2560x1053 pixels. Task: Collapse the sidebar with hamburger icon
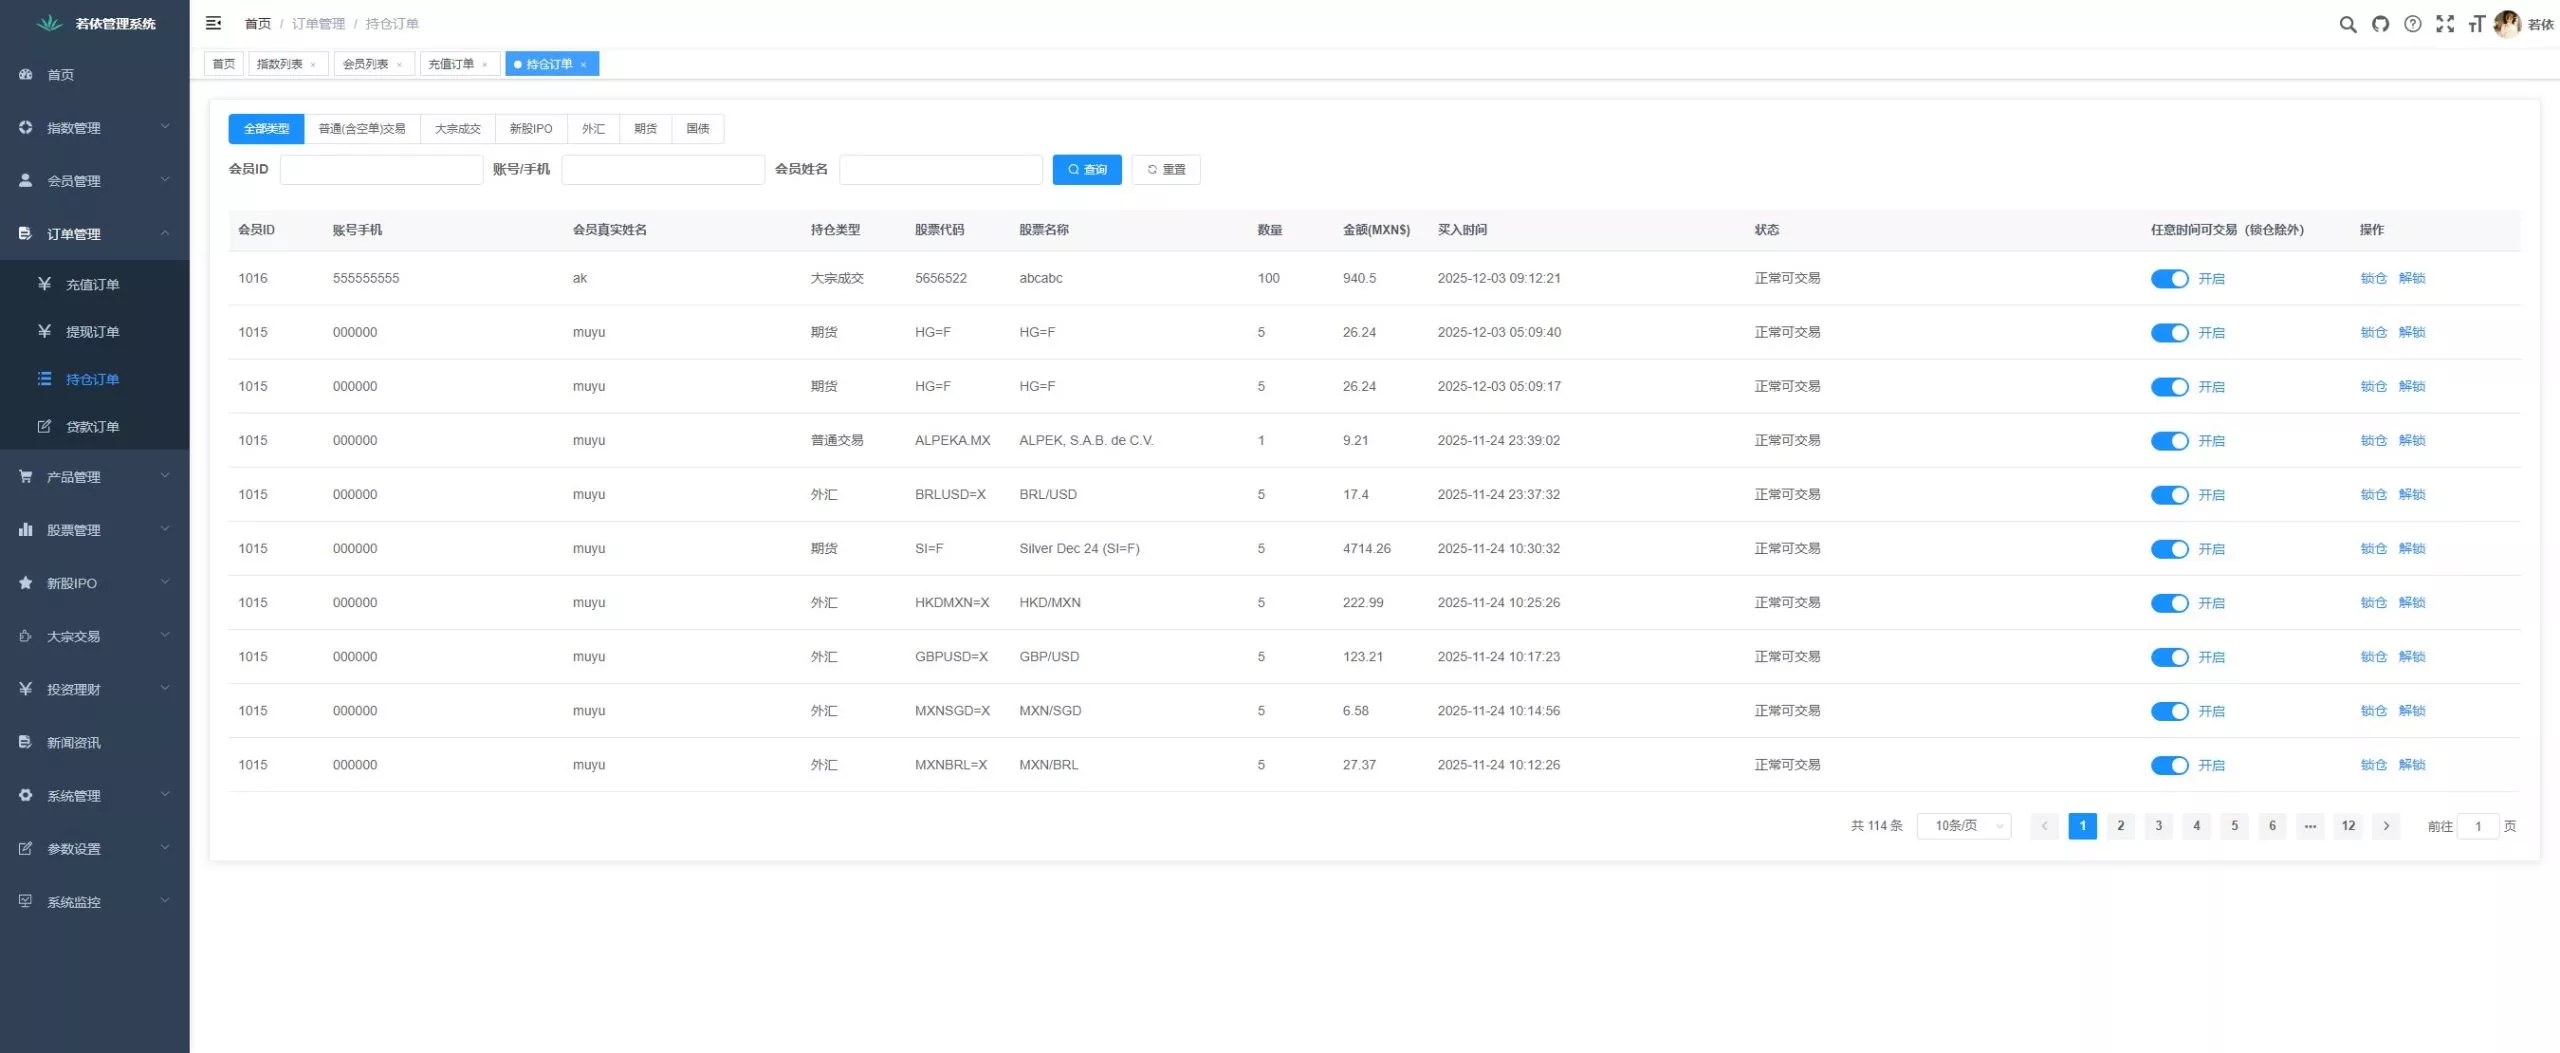click(x=213, y=23)
